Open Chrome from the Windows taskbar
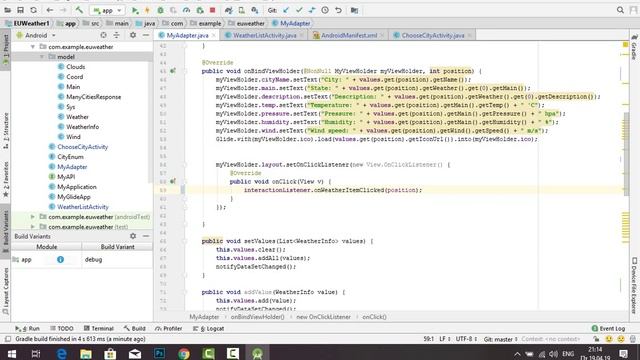 [x=184, y=353]
